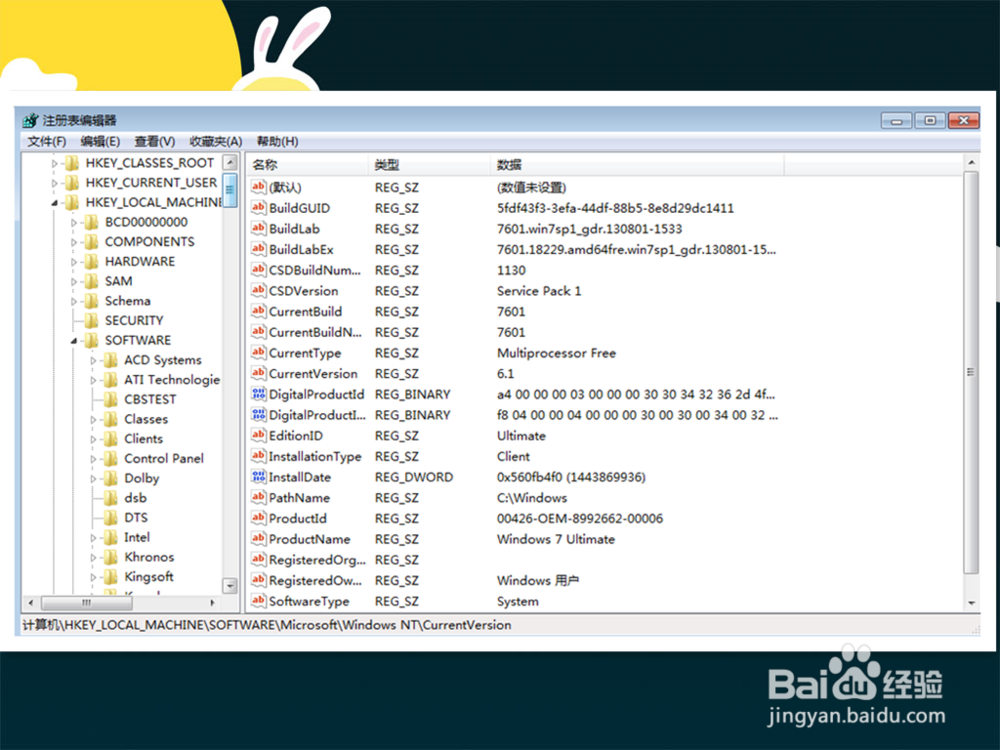Click the SOFTWARE folder icon

point(91,340)
